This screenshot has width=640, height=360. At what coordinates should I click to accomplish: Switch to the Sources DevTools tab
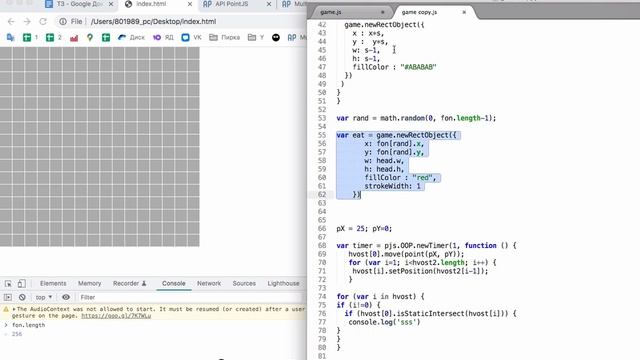tap(244, 283)
